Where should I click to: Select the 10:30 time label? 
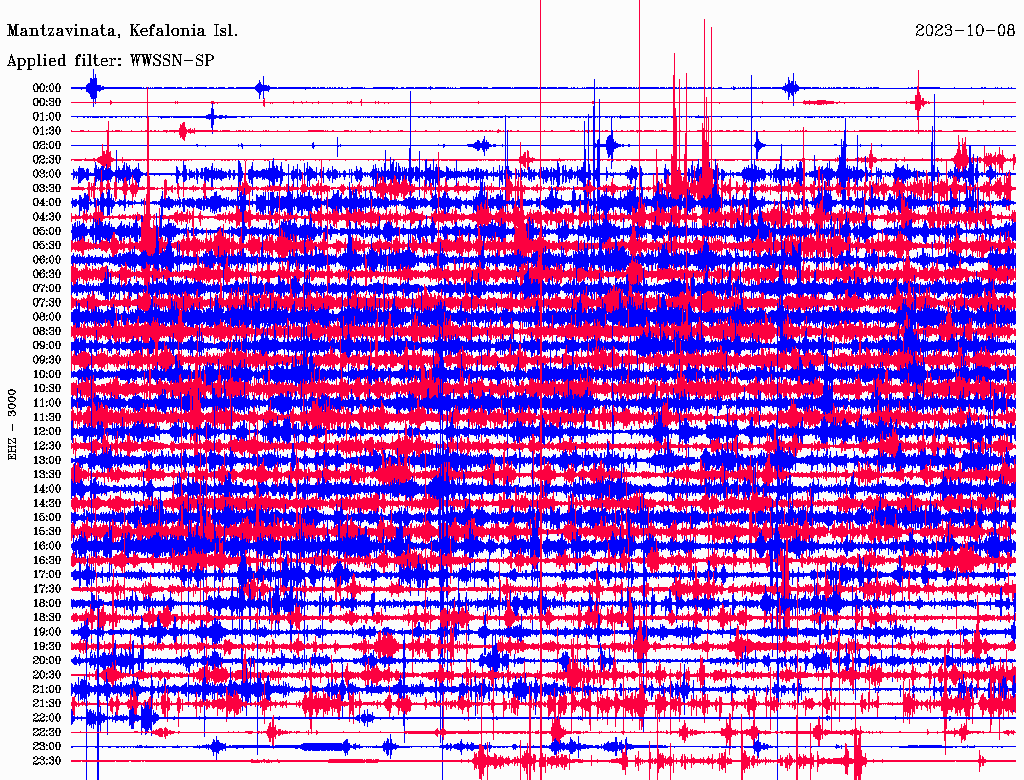(x=47, y=389)
